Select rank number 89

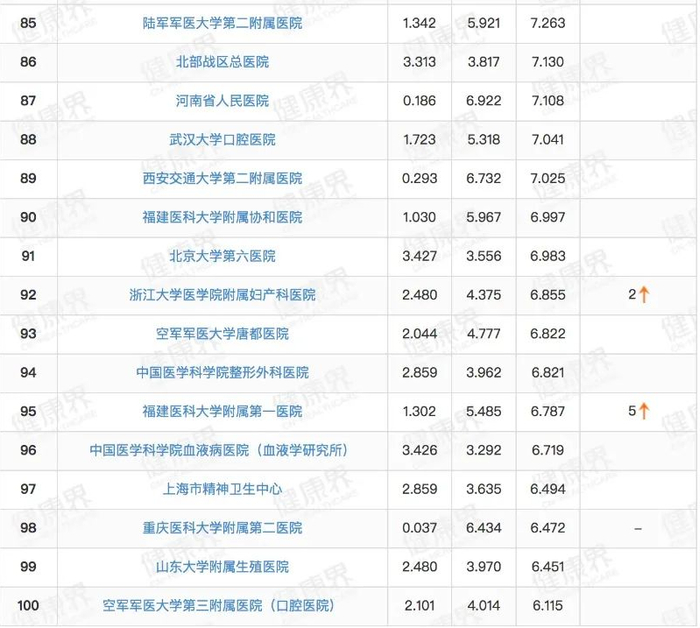(28, 178)
